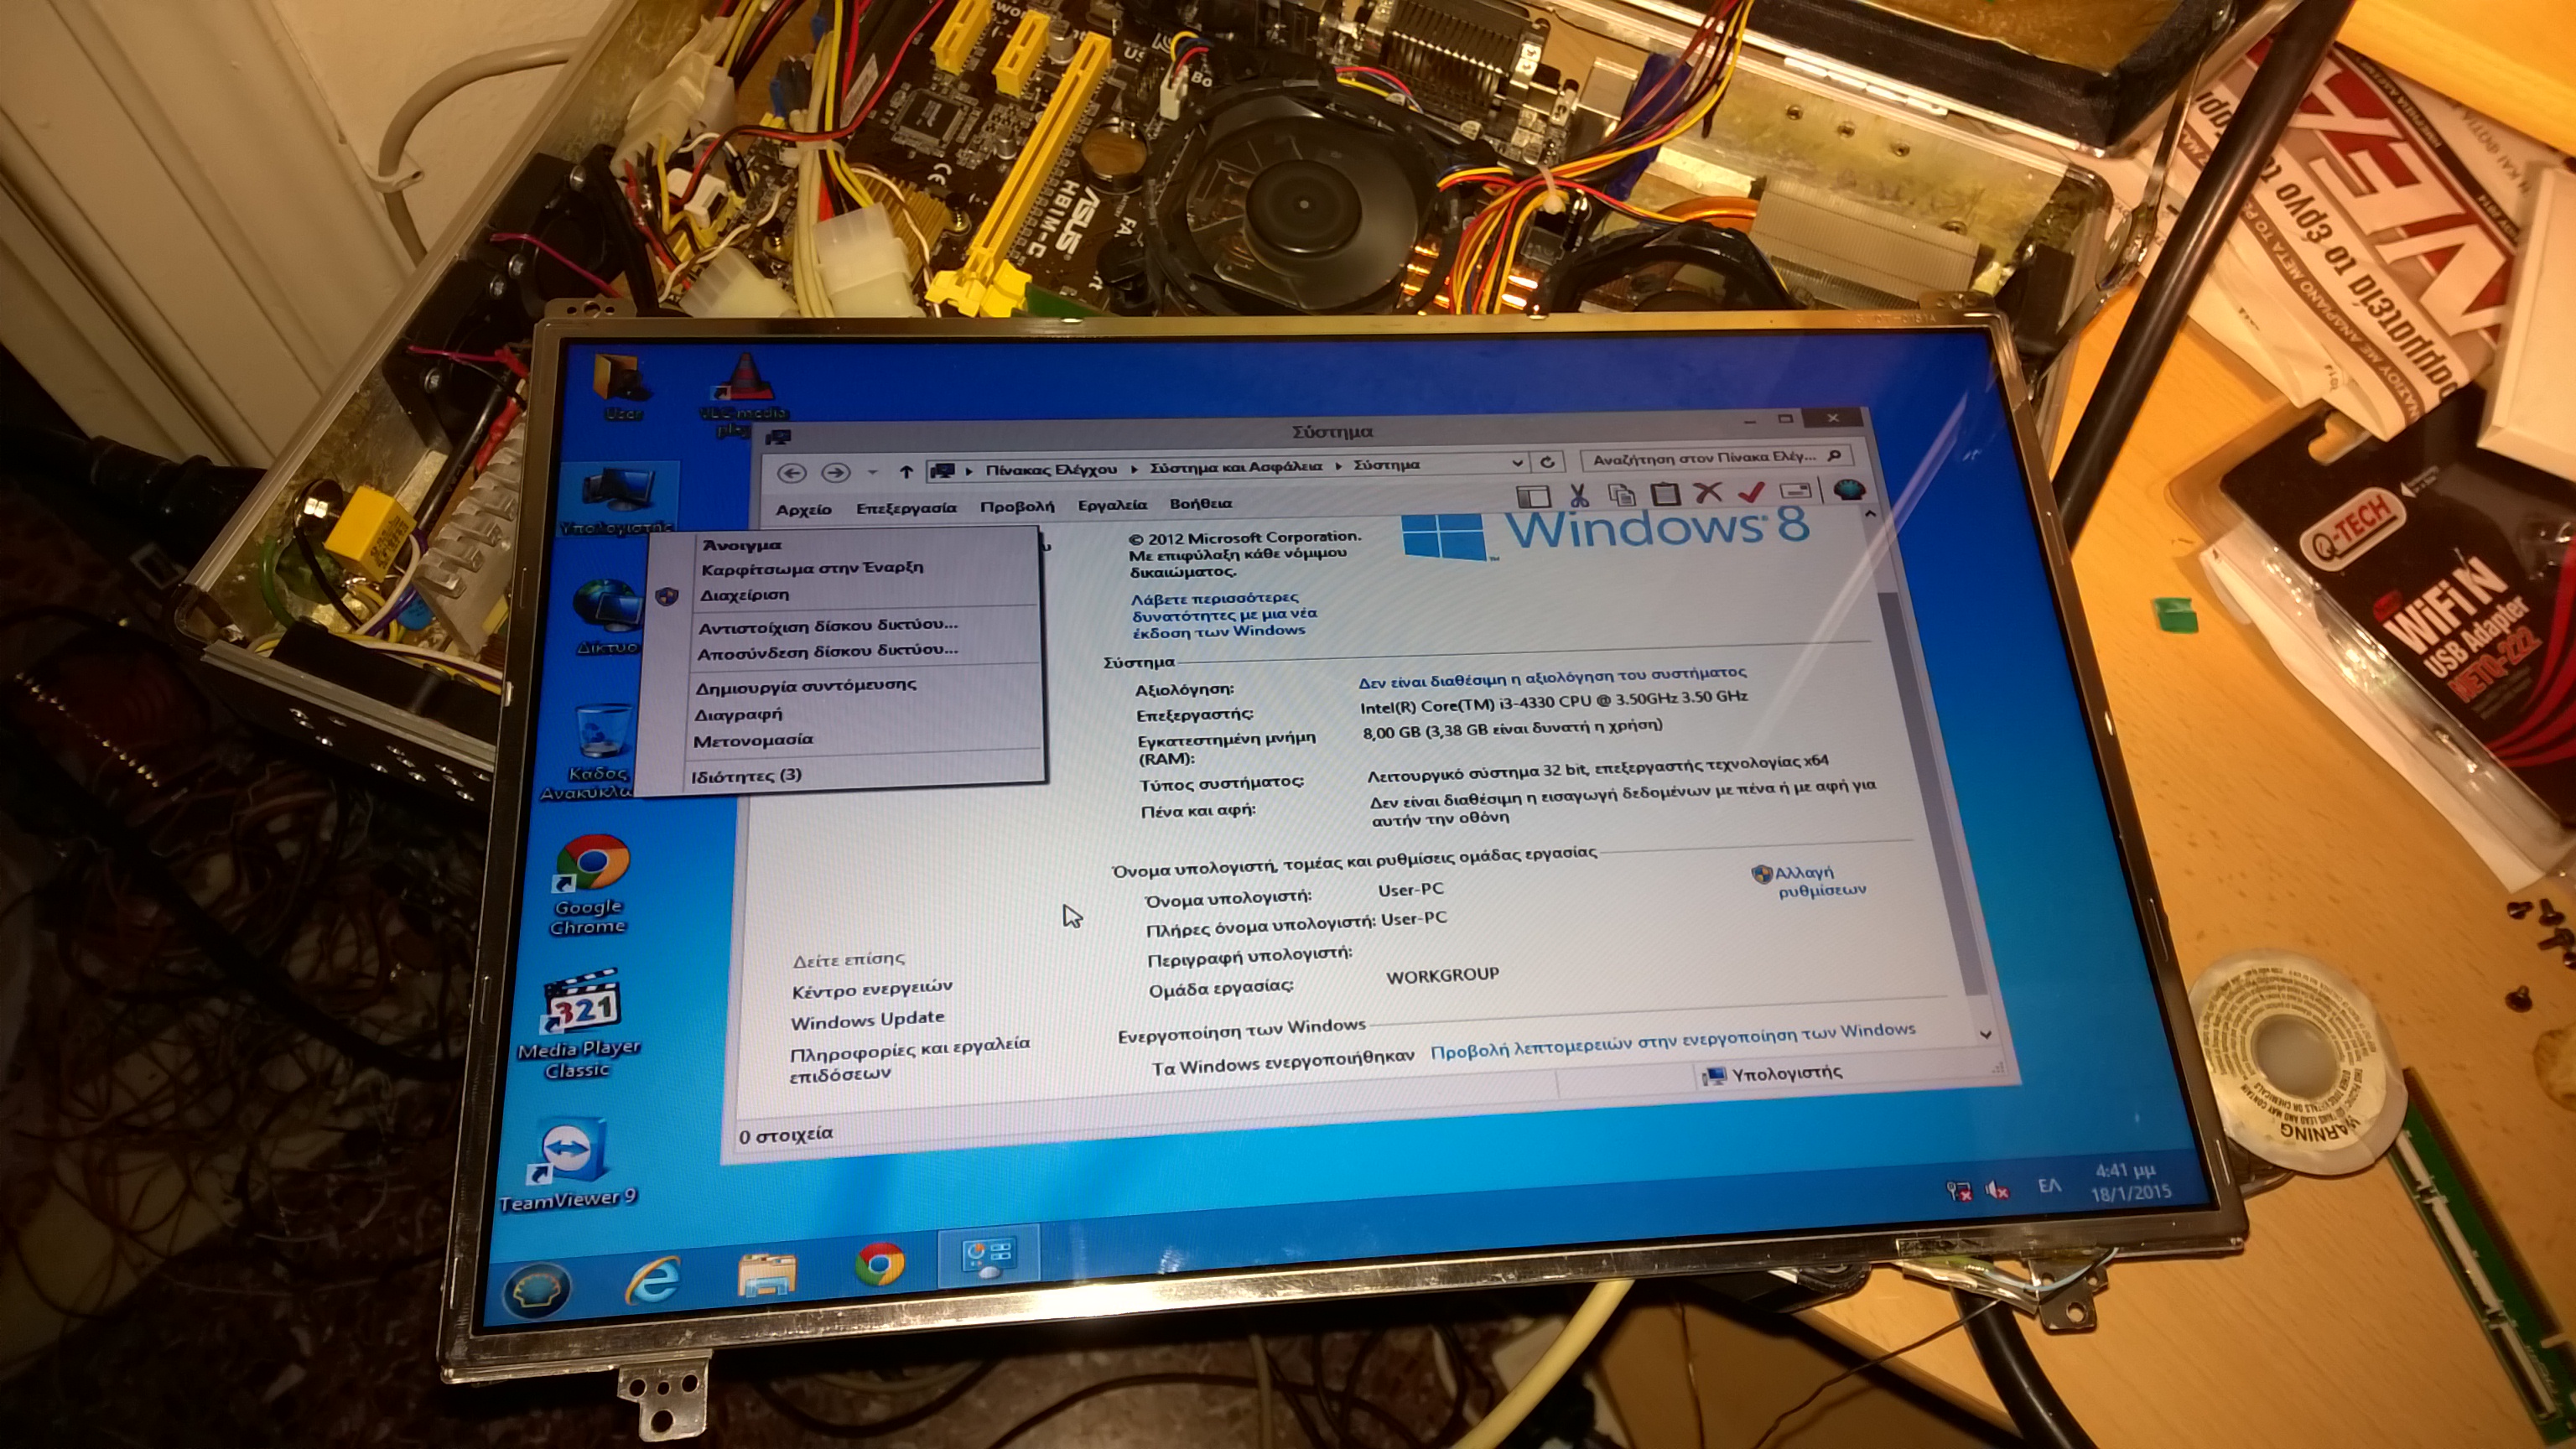Open the Βοήθεια menu
The height and width of the screenshot is (1449, 2576).
1200,504
